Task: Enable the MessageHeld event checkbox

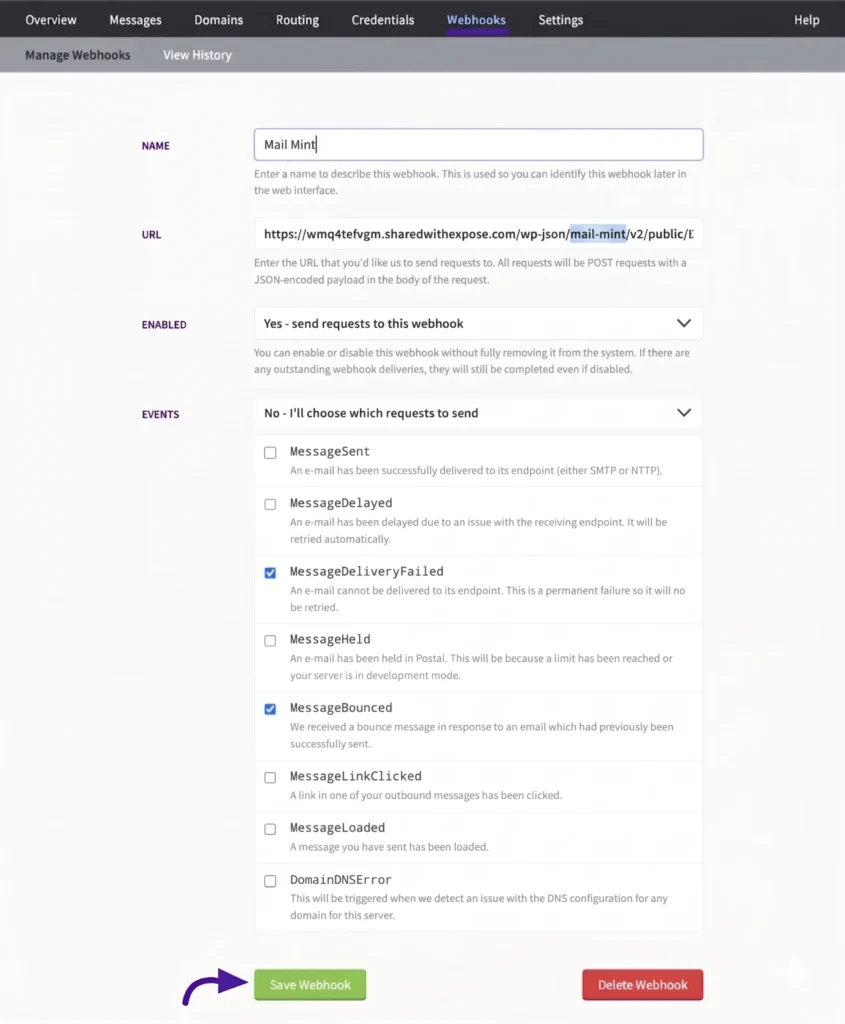Action: pyautogui.click(x=270, y=640)
